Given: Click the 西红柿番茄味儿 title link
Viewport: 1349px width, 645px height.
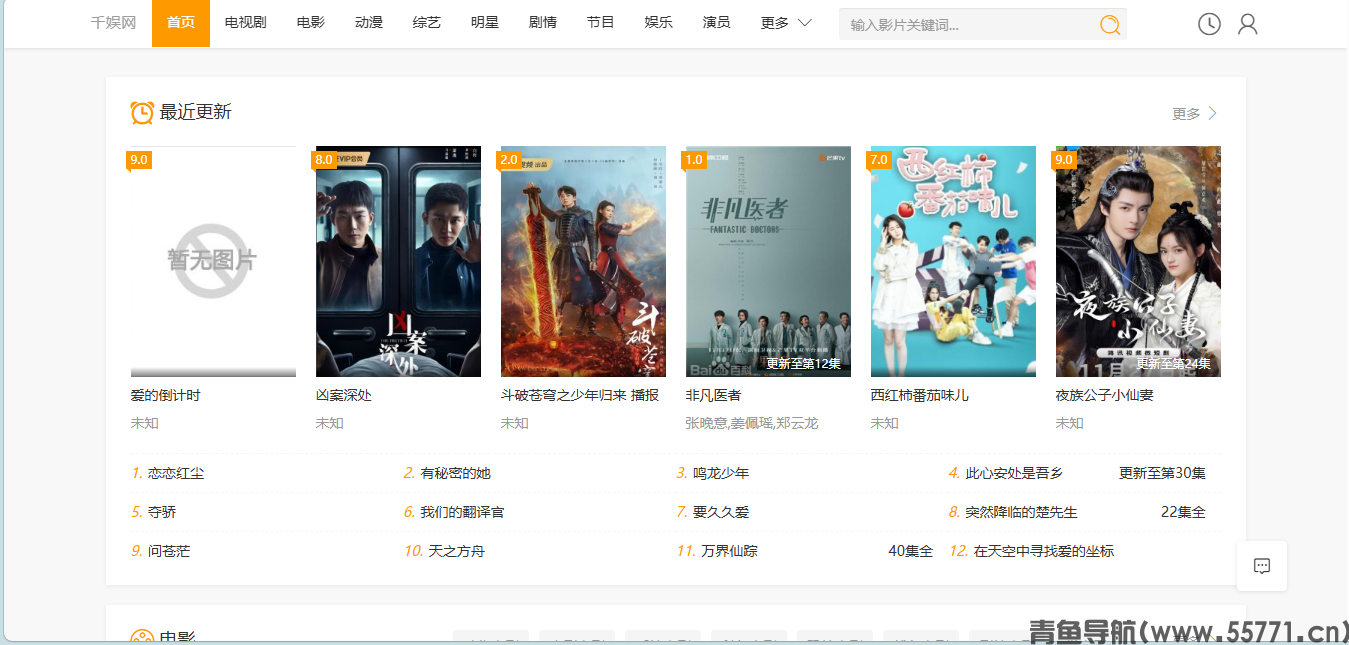Looking at the screenshot, I should (x=920, y=396).
